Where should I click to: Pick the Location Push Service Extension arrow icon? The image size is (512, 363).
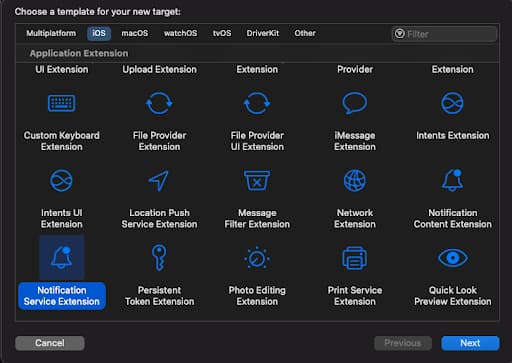pyautogui.click(x=159, y=181)
